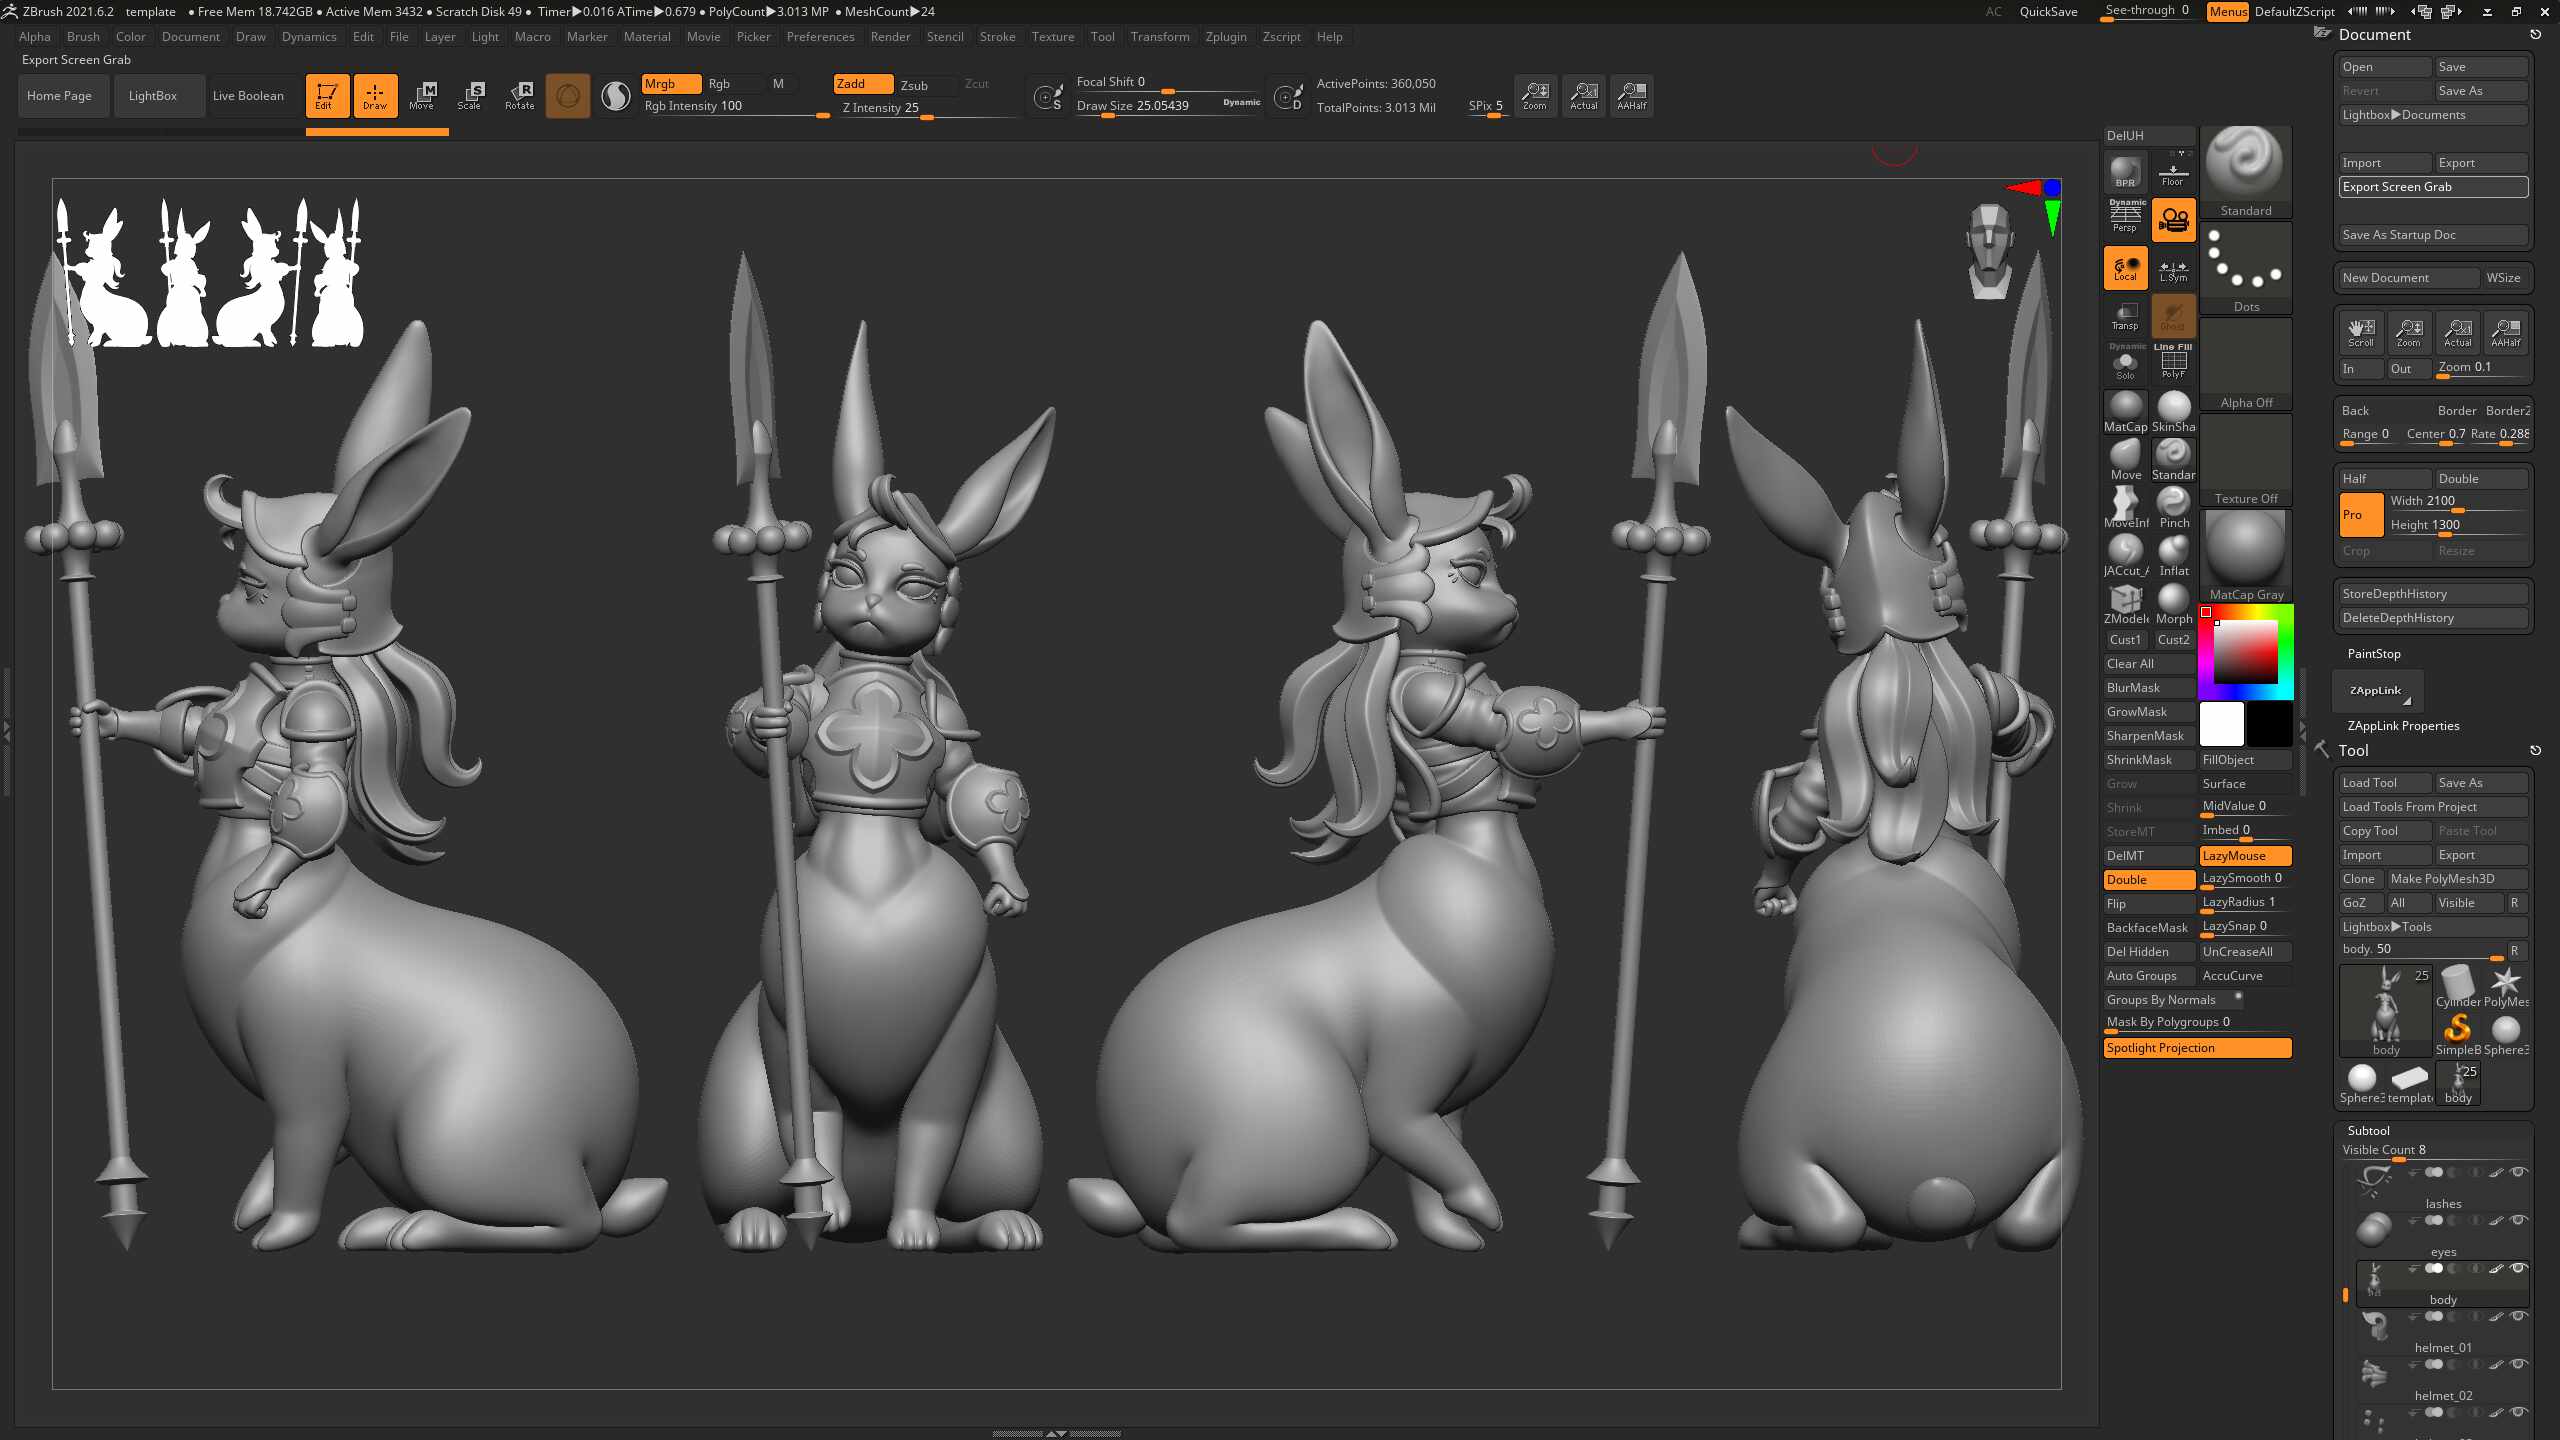The image size is (2560, 1440).
Task: Click top toolbar AAHalf icon
Action: (1631, 96)
